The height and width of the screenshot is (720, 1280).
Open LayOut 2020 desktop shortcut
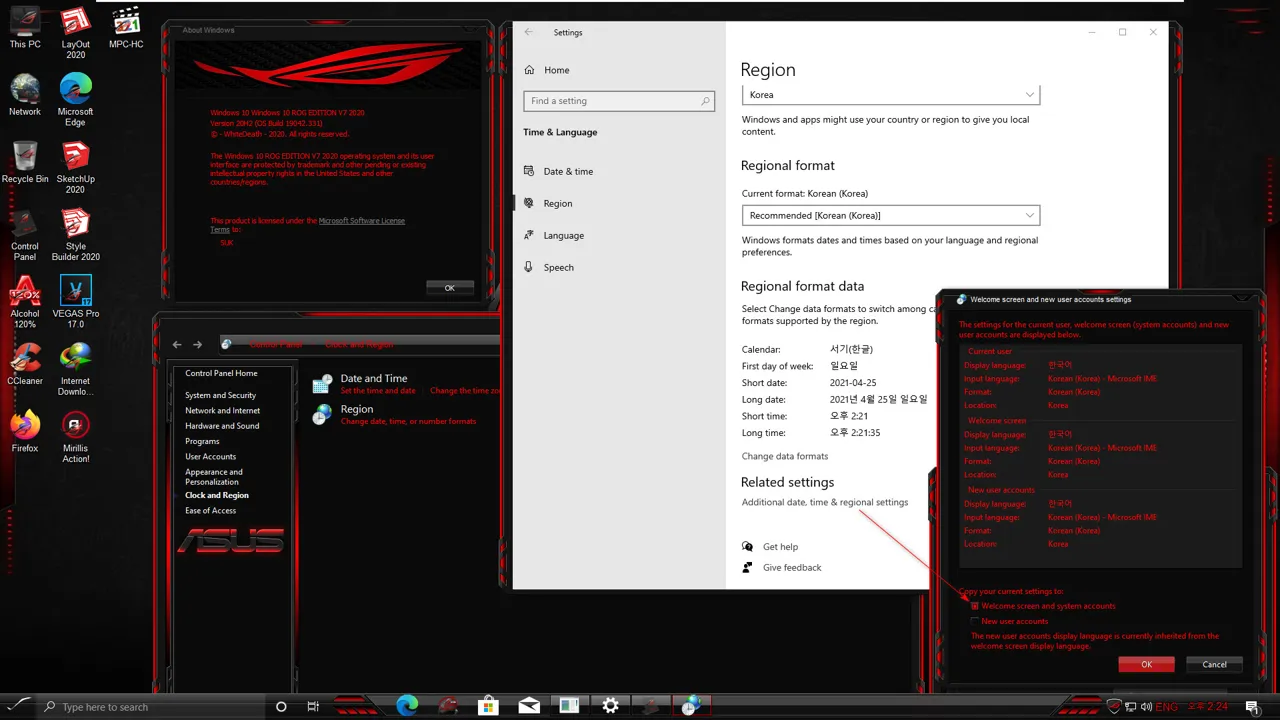tap(75, 33)
